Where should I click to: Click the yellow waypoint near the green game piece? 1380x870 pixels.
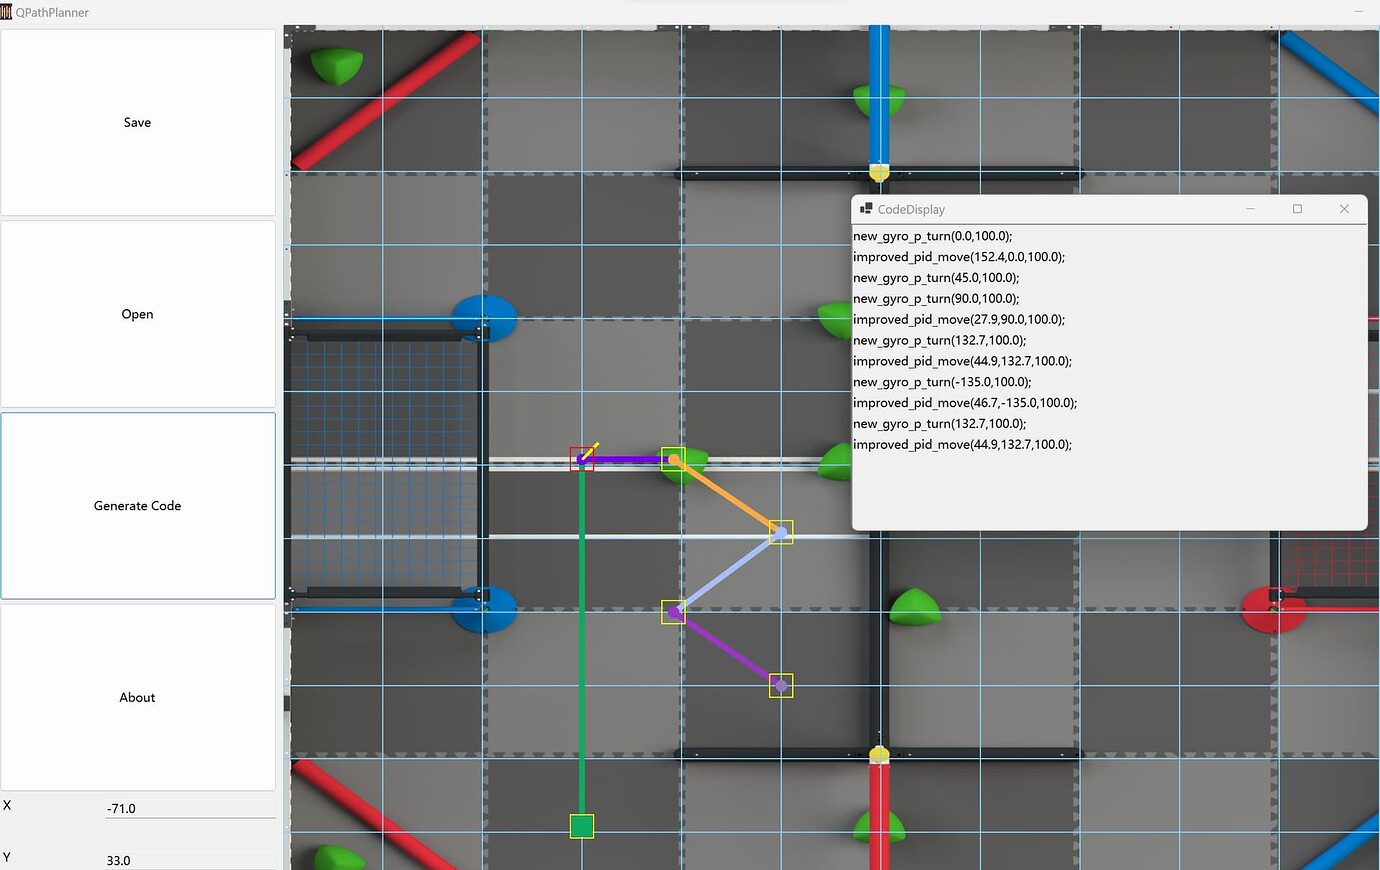click(x=674, y=457)
